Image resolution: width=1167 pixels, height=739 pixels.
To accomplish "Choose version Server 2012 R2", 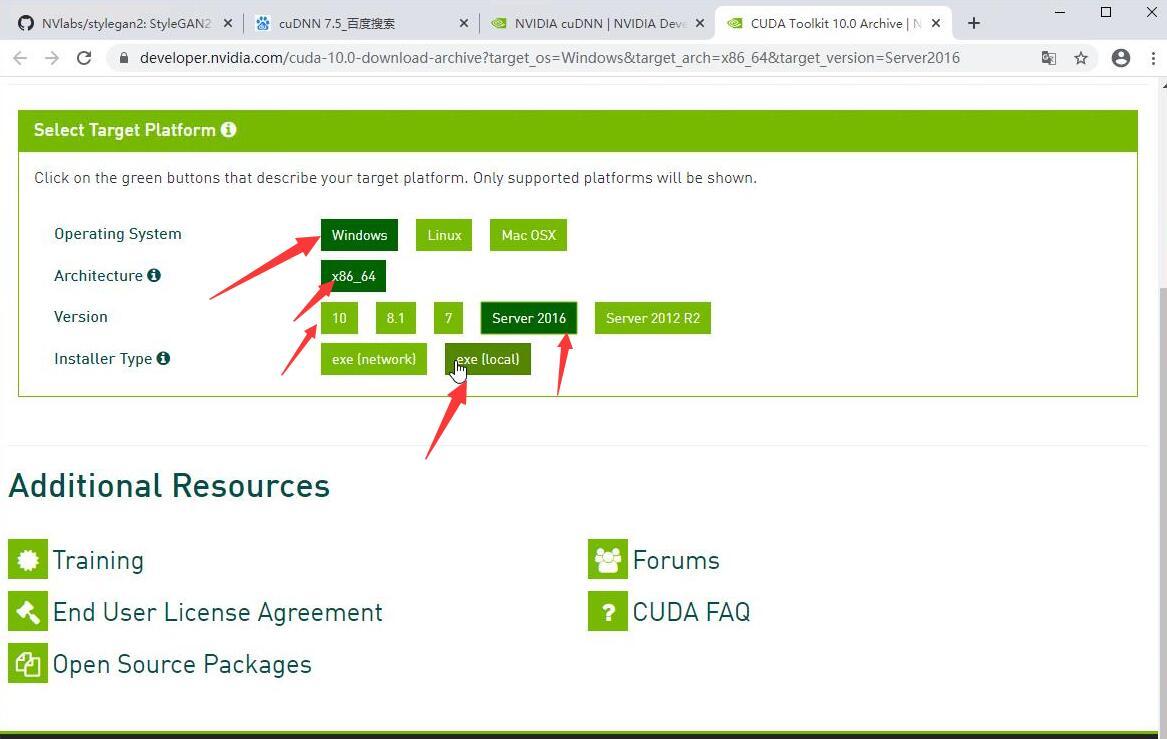I will tap(653, 318).
